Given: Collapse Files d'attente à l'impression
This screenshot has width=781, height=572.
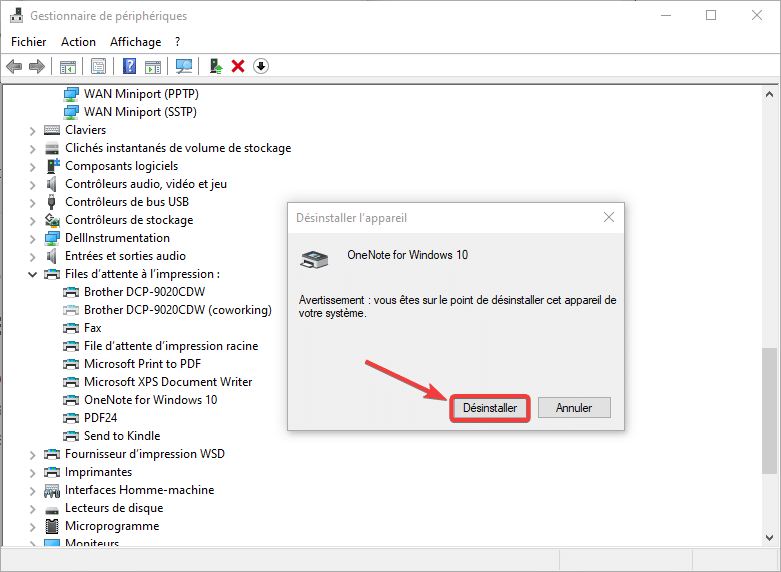Looking at the screenshot, I should [32, 275].
